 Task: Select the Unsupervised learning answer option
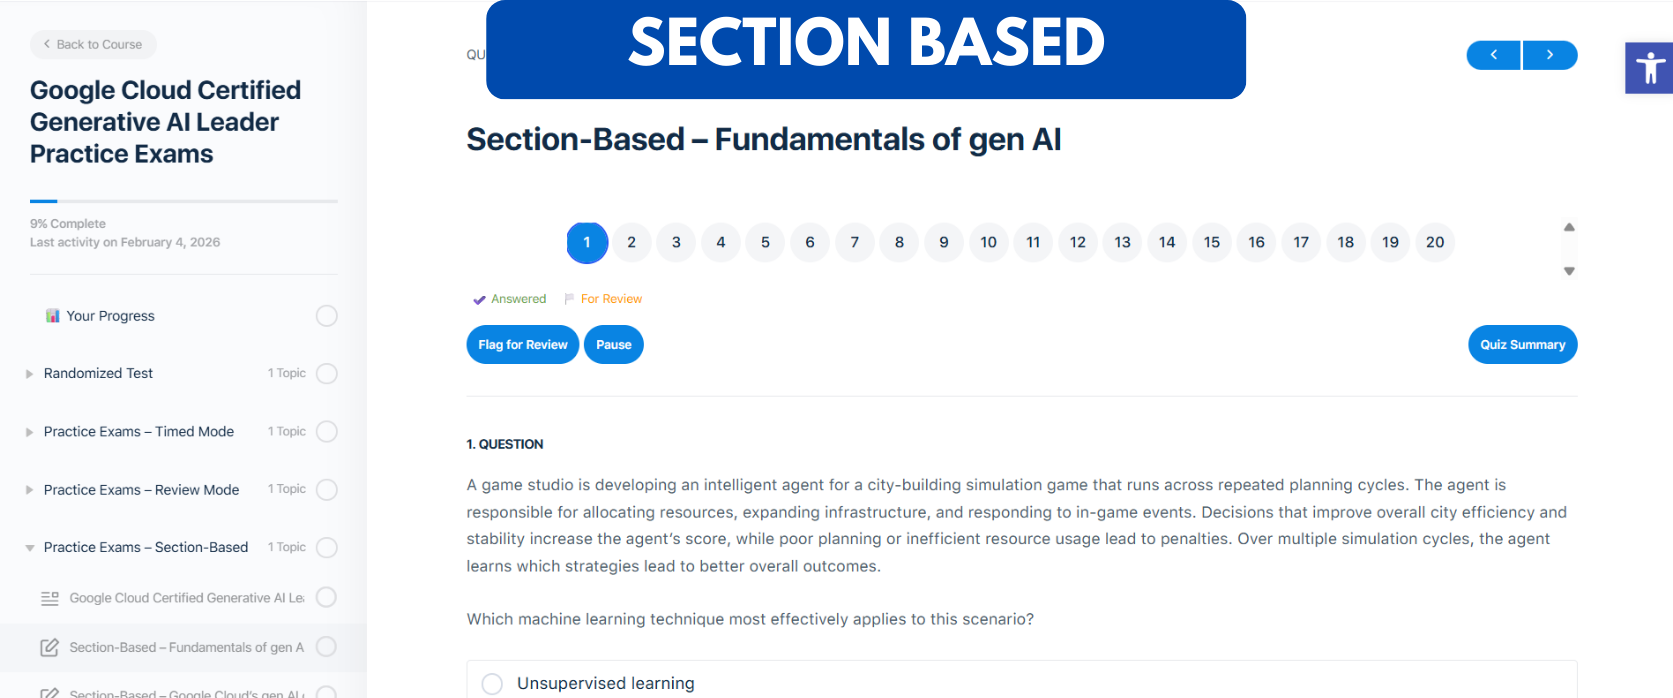click(x=492, y=683)
